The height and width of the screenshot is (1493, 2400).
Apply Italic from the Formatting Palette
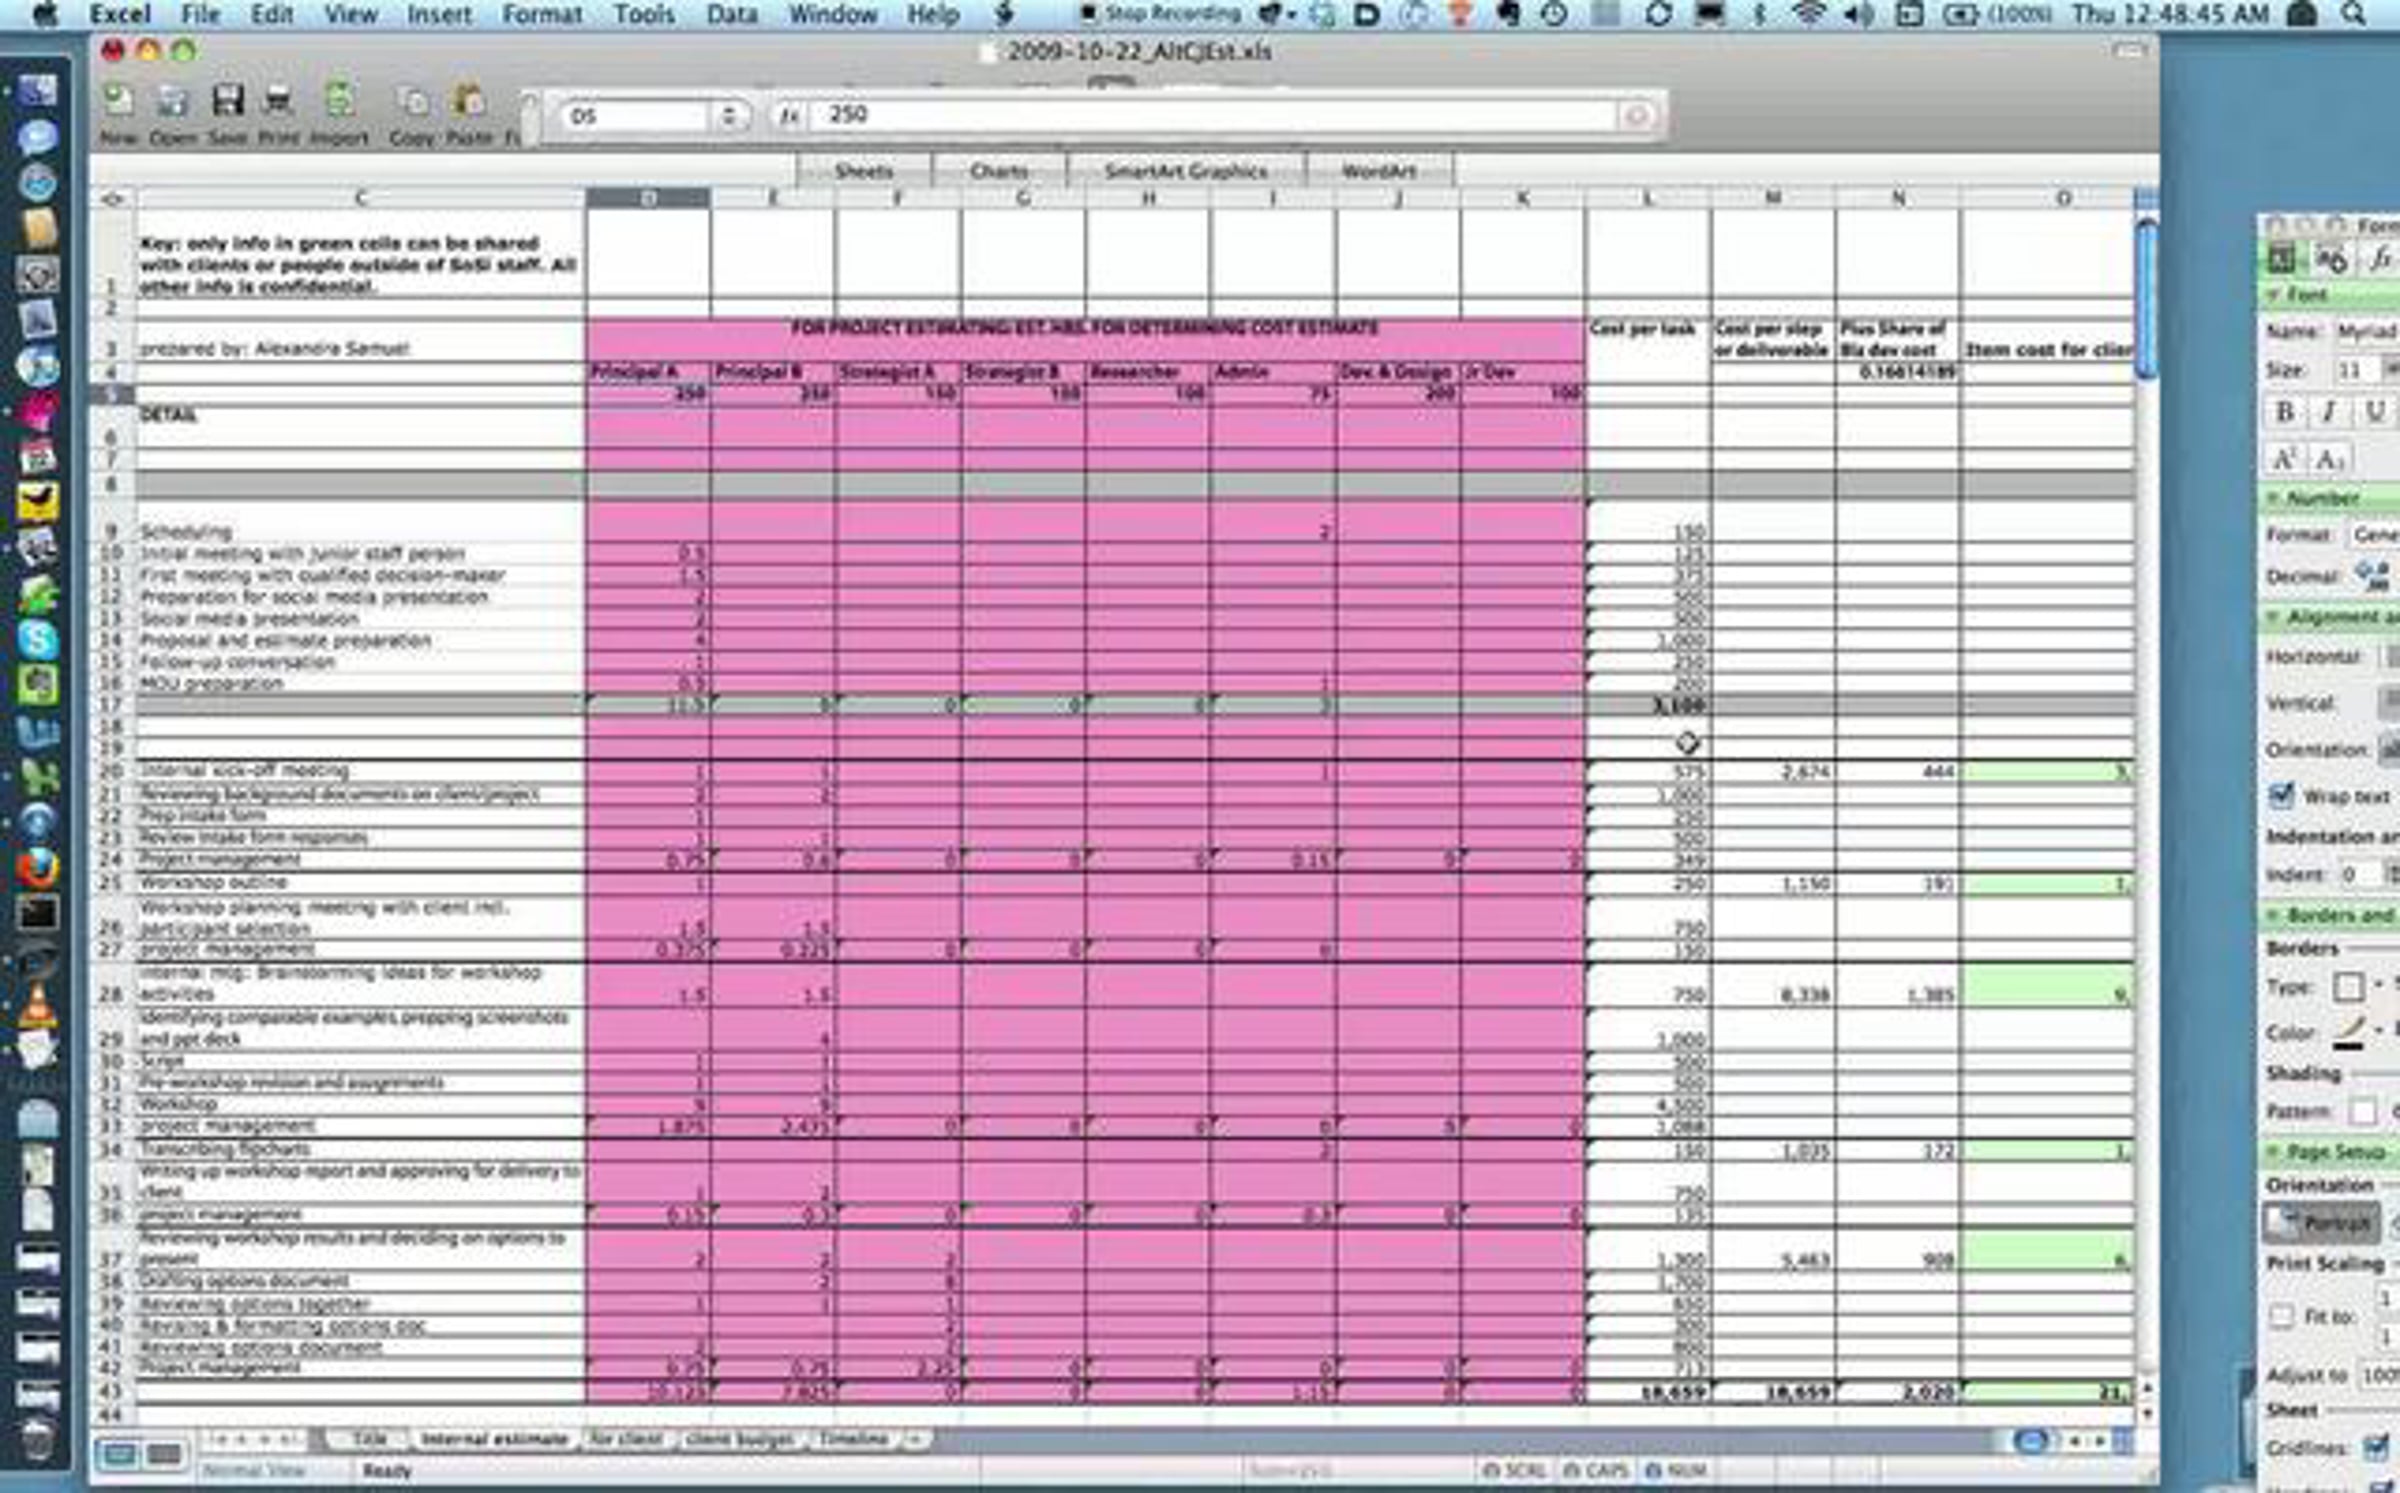2329,412
